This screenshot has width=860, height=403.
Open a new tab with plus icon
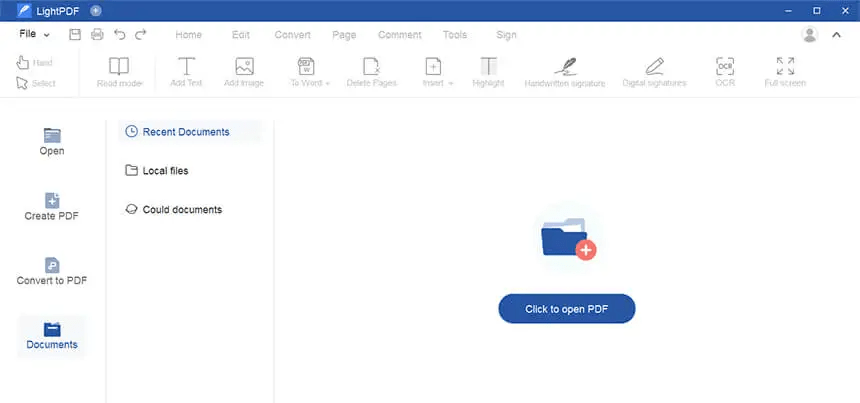click(96, 10)
